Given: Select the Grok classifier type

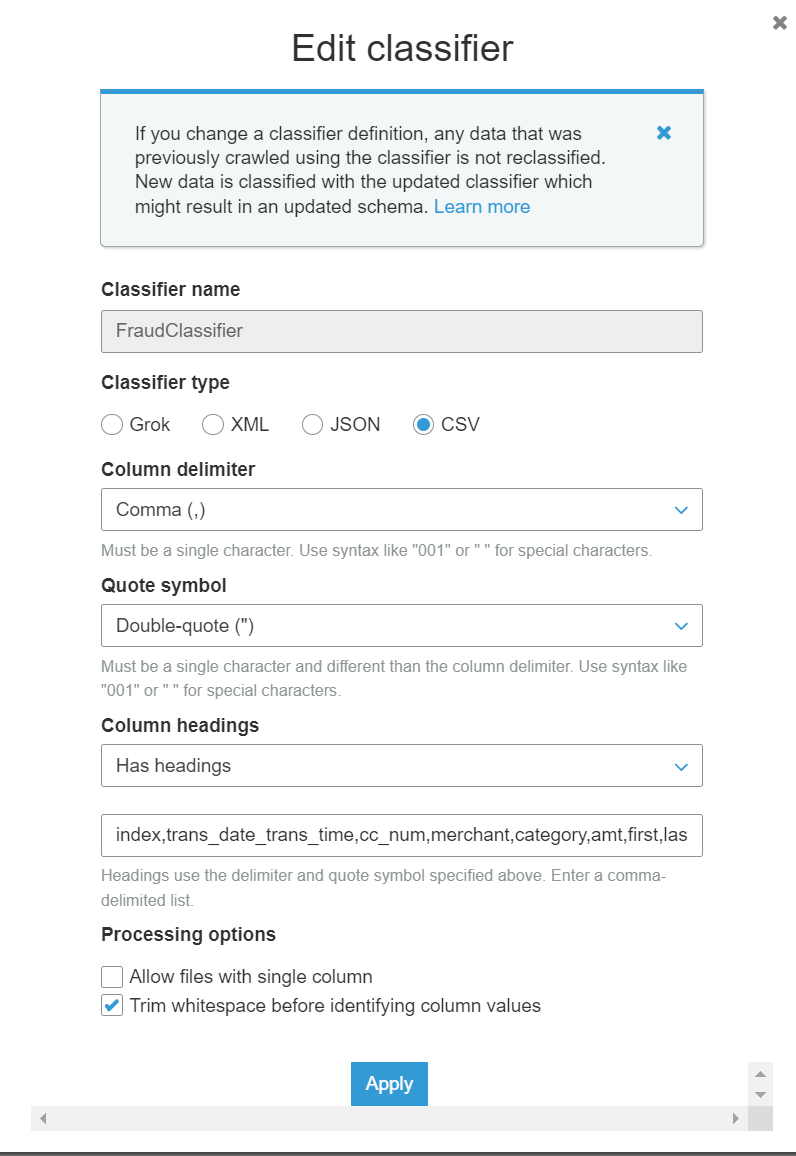Looking at the screenshot, I should coord(112,425).
